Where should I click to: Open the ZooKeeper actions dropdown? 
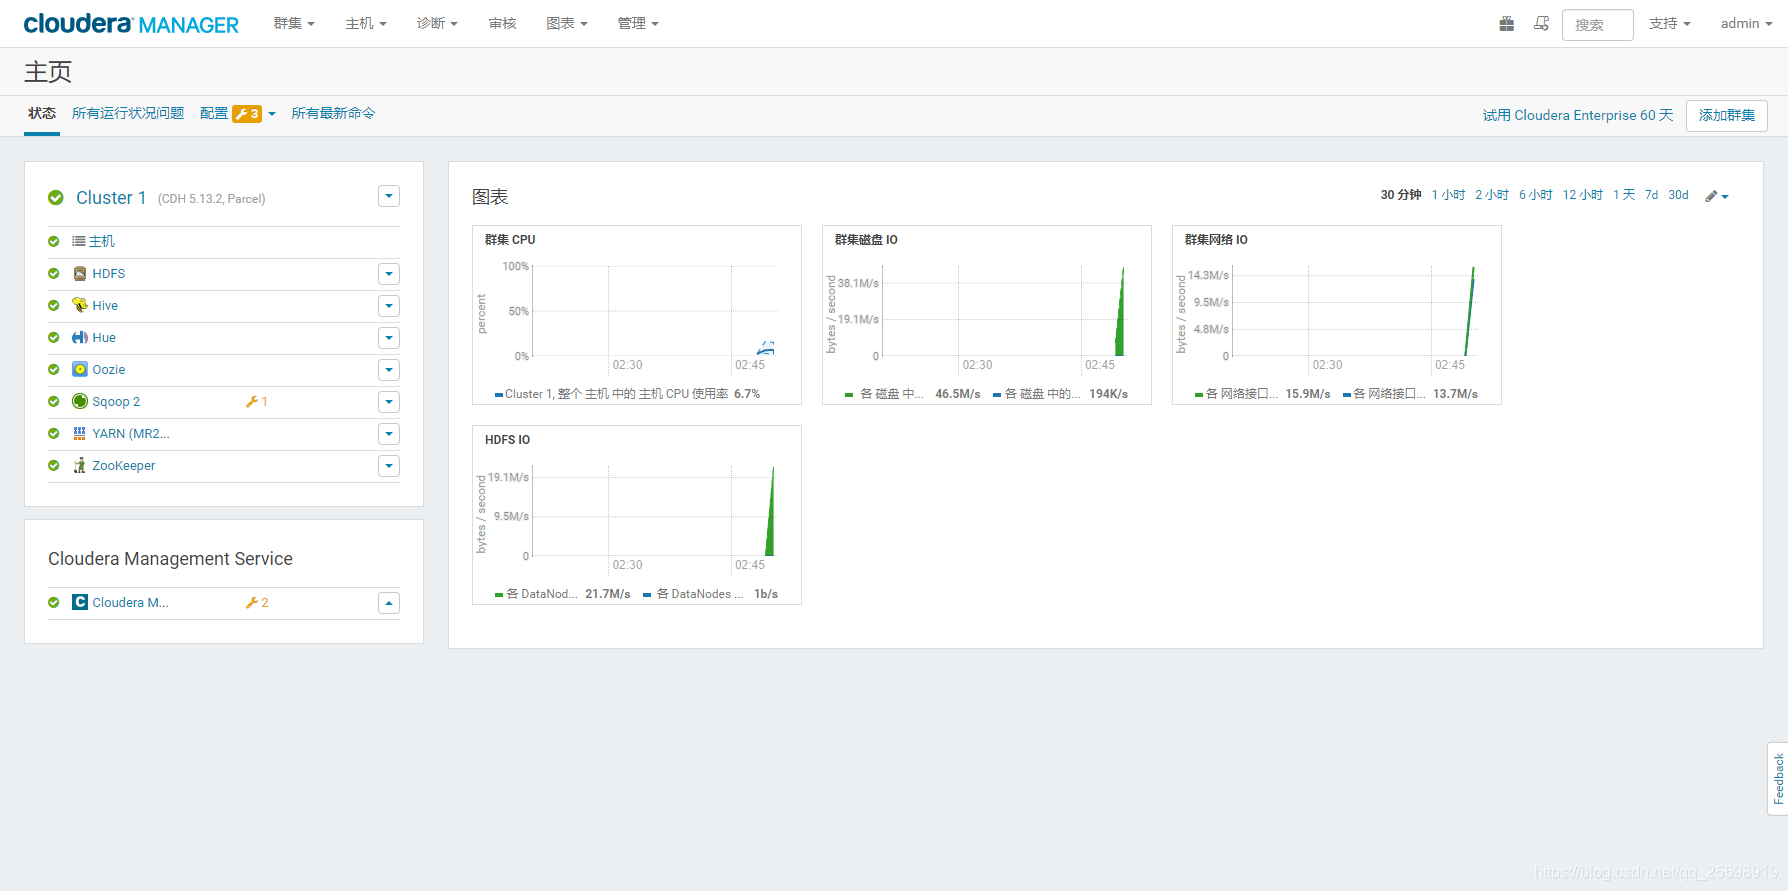389,466
